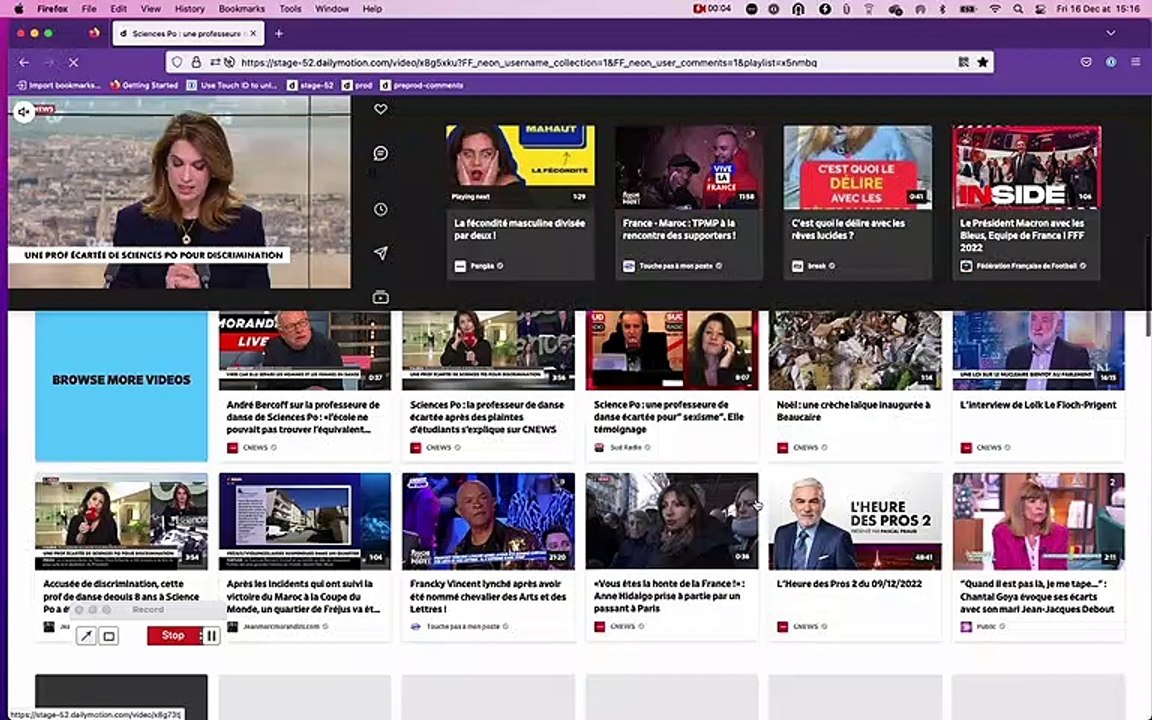
Task: Select arrow tool in Record panel
Action: (x=86, y=636)
